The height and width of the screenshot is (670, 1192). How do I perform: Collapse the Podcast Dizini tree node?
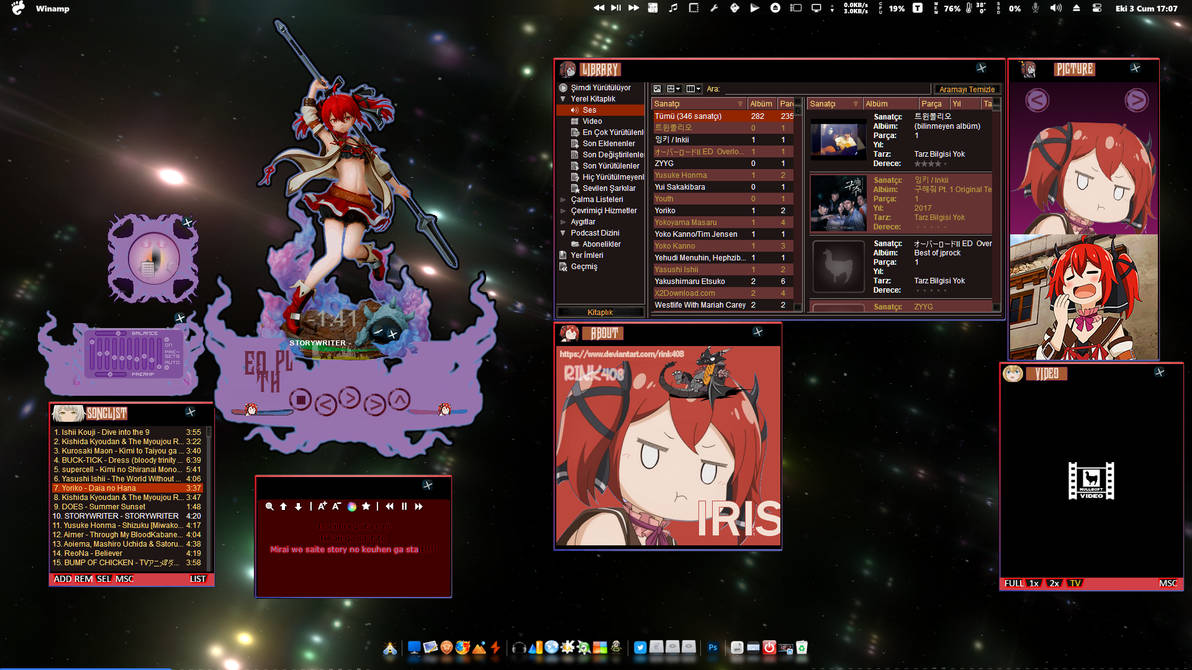(563, 233)
